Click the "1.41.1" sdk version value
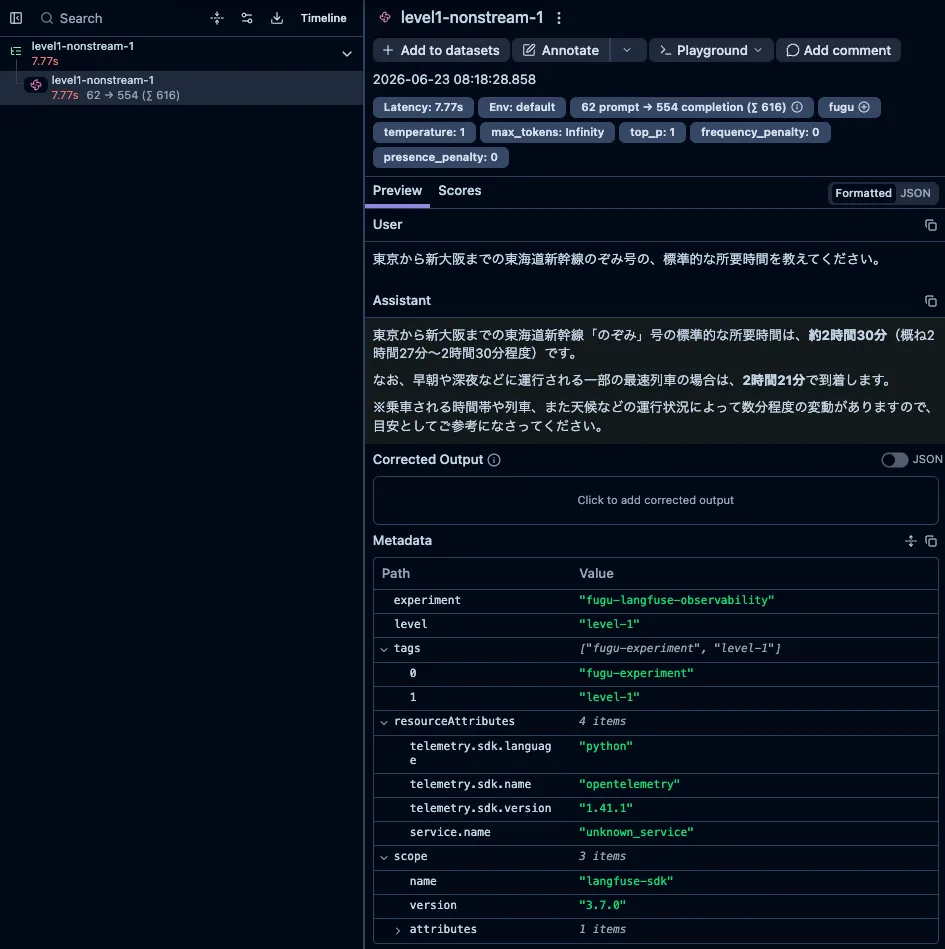The image size is (945, 949). pos(605,809)
